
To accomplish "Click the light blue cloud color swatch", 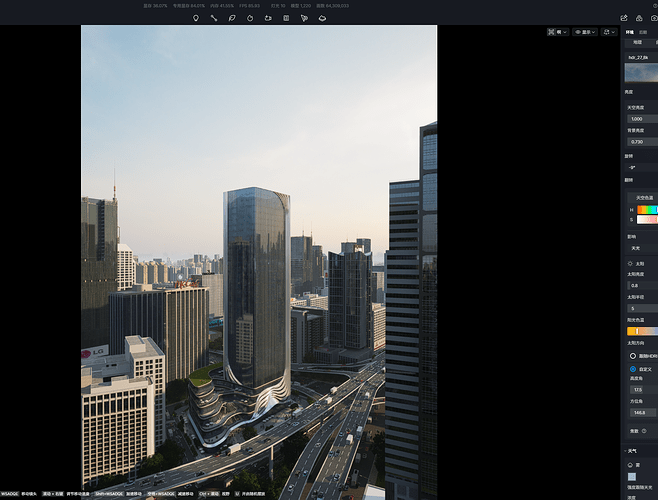I will tap(632, 476).
